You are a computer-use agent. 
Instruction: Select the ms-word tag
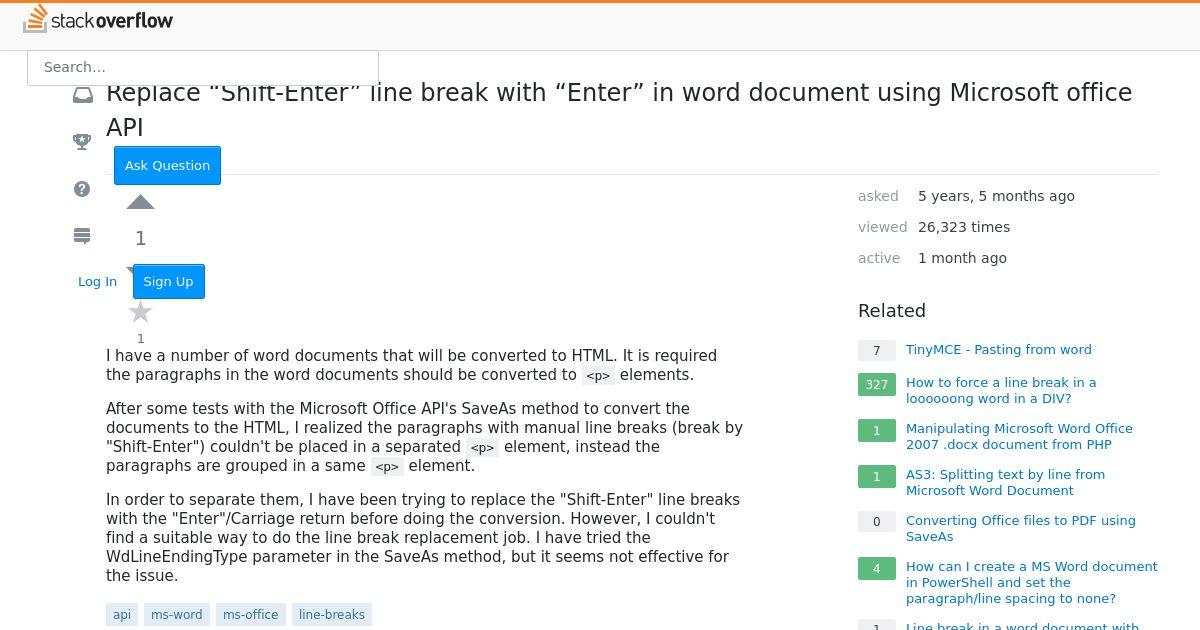coord(177,614)
